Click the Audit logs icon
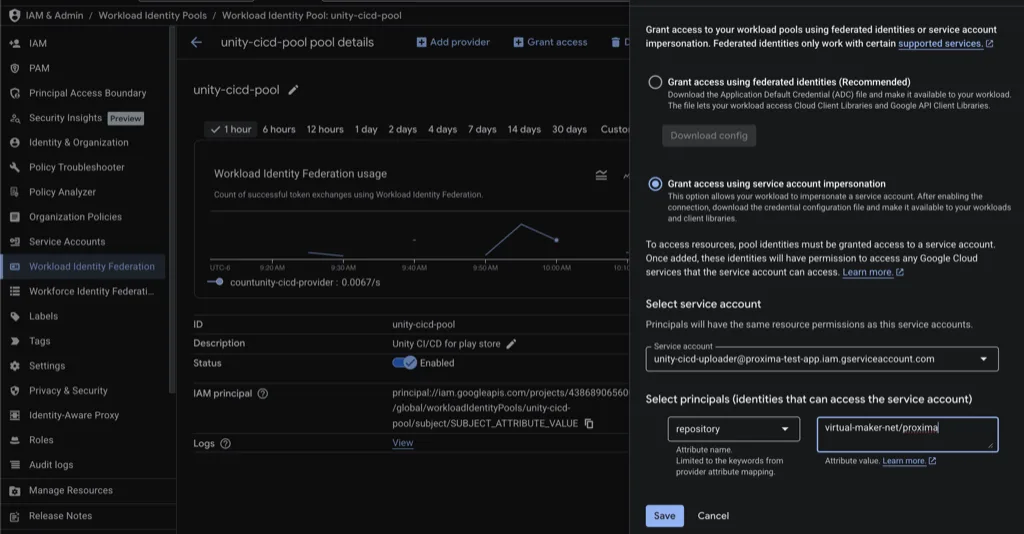Image resolution: width=1024 pixels, height=534 pixels. (14, 465)
